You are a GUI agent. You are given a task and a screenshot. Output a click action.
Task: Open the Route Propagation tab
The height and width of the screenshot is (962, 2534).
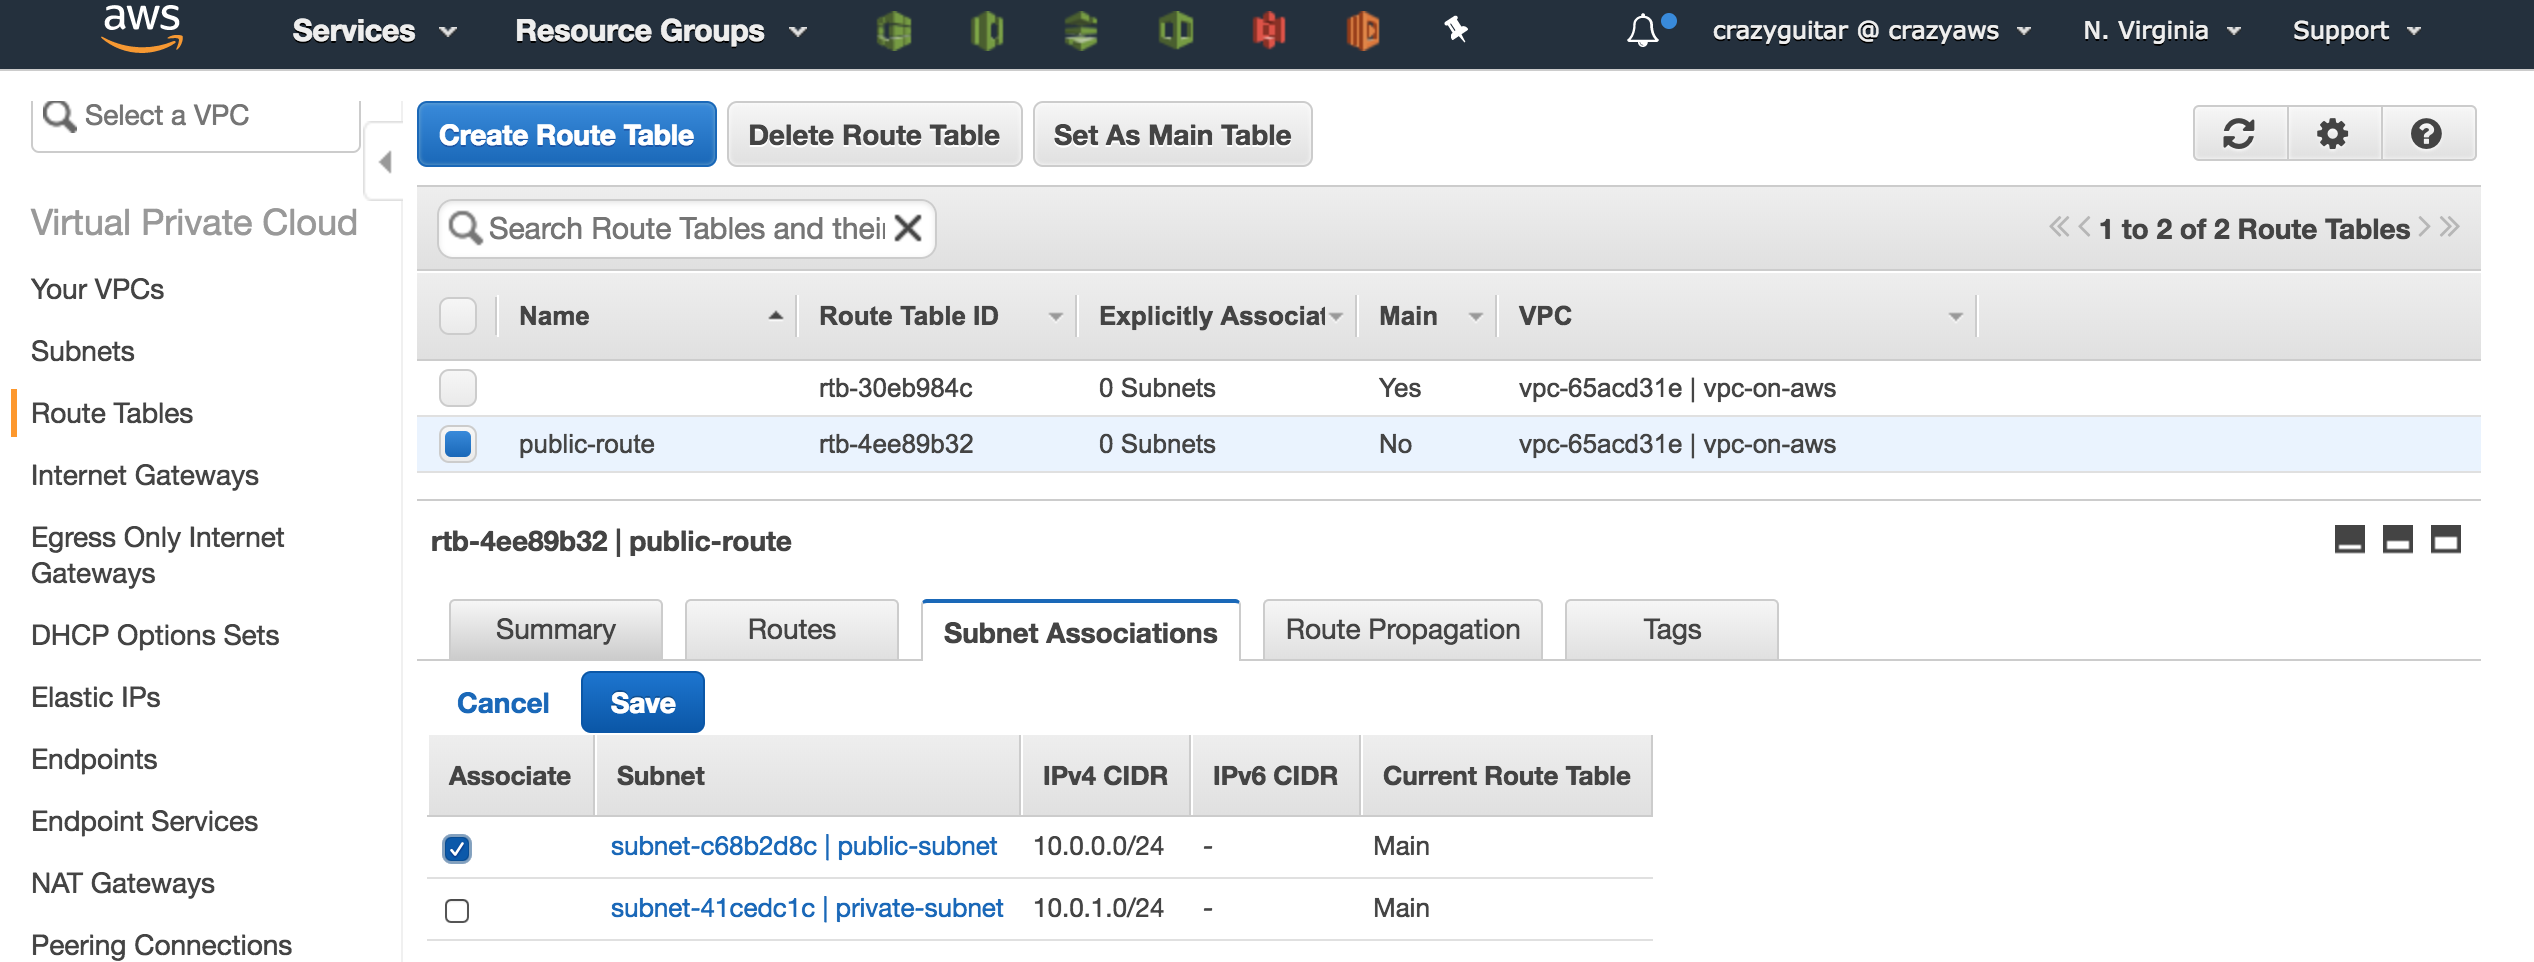pos(1401,629)
